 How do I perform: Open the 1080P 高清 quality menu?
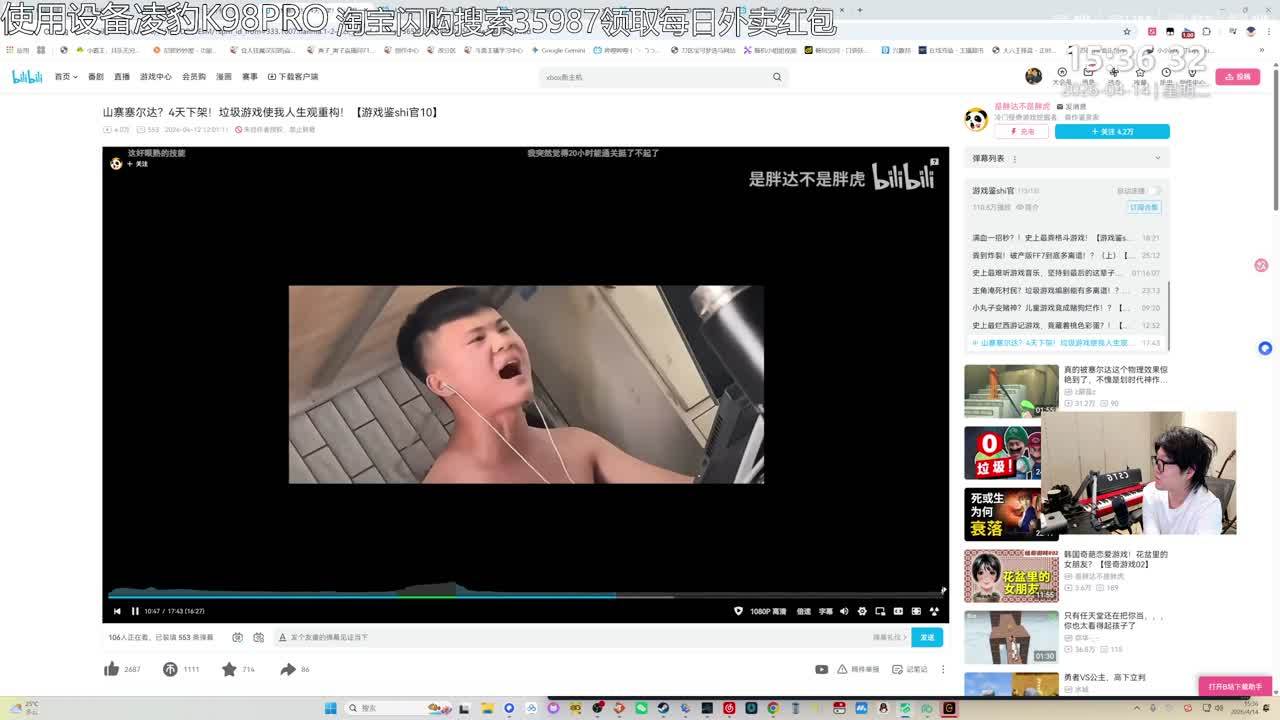coord(768,611)
